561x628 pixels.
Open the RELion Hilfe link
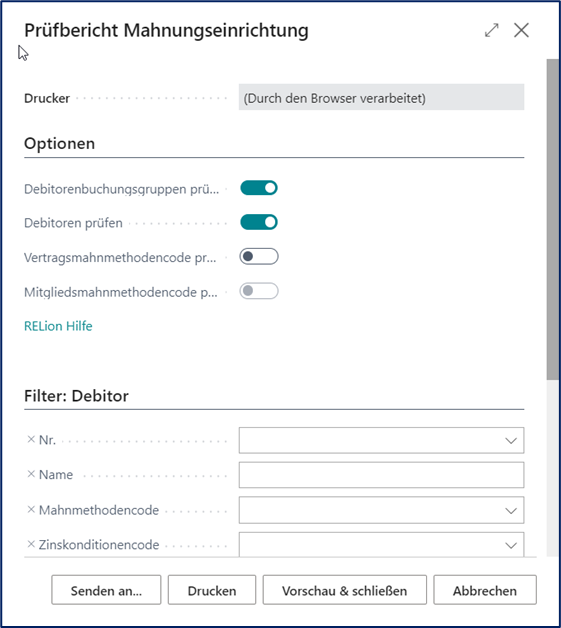58,326
